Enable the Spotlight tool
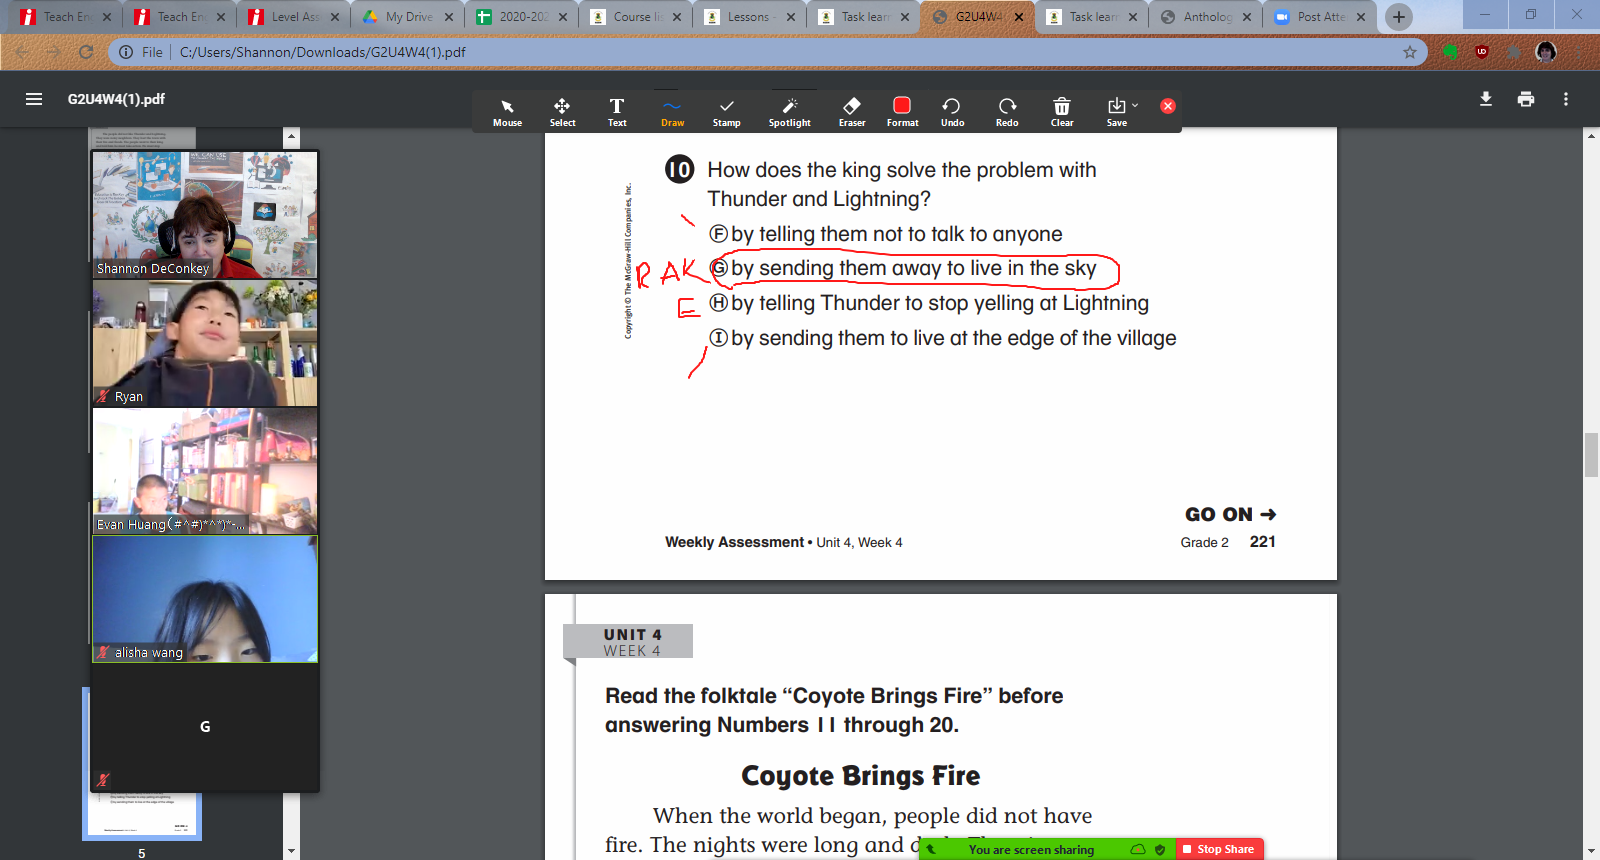 click(x=789, y=112)
